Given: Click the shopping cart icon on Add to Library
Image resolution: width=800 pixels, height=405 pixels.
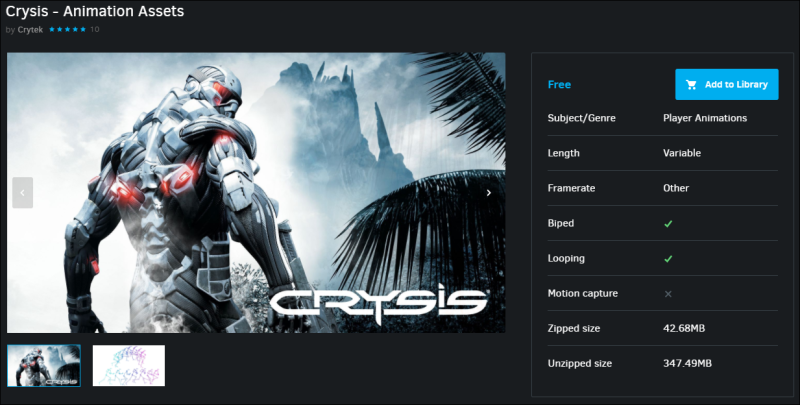Looking at the screenshot, I should tap(691, 85).
